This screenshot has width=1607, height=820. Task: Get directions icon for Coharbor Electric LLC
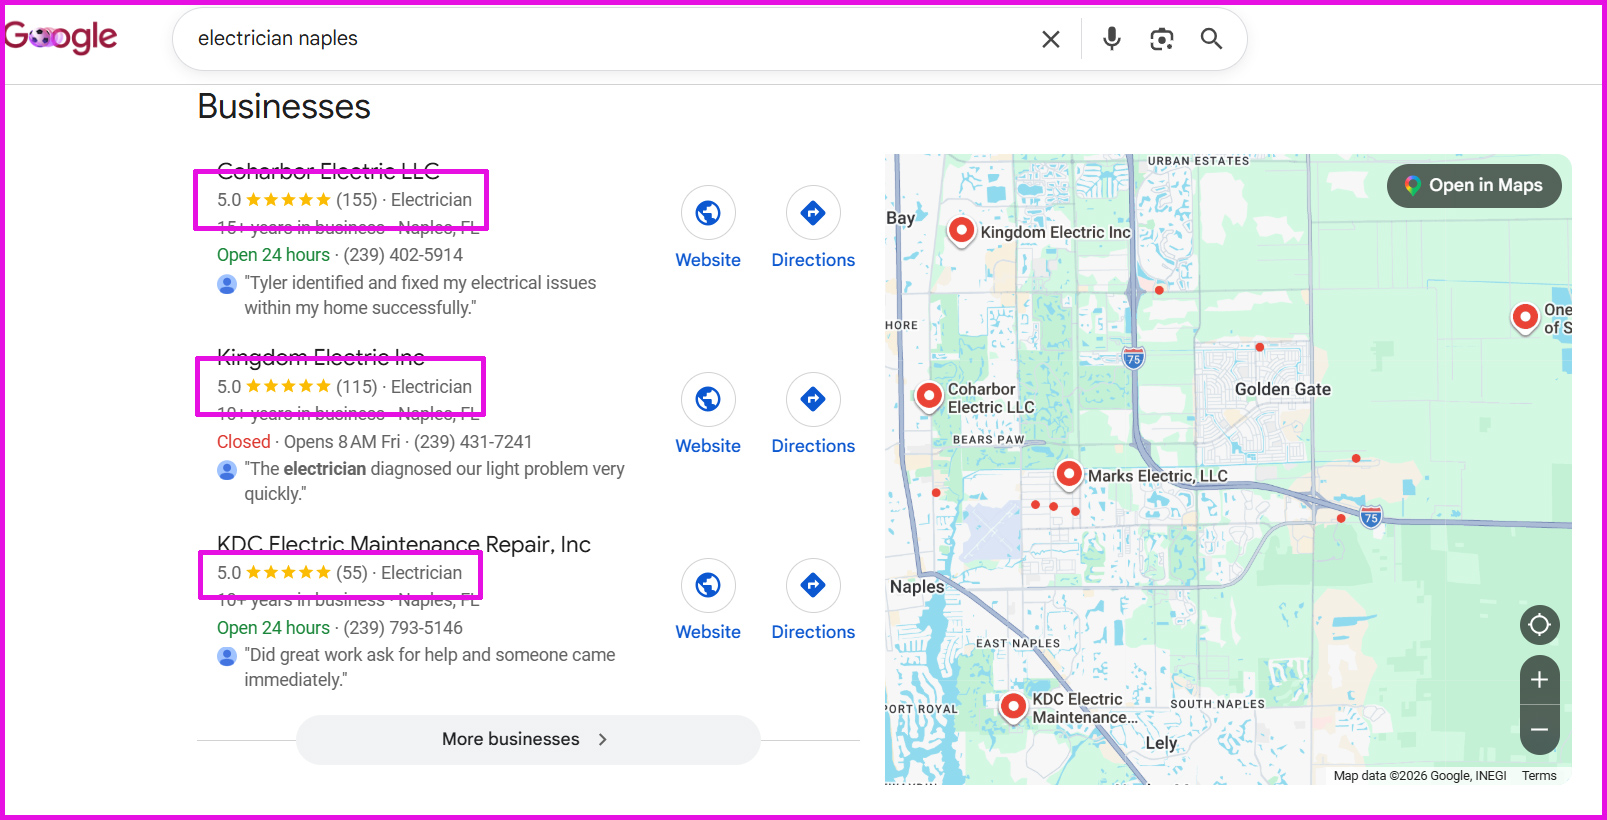tap(813, 213)
